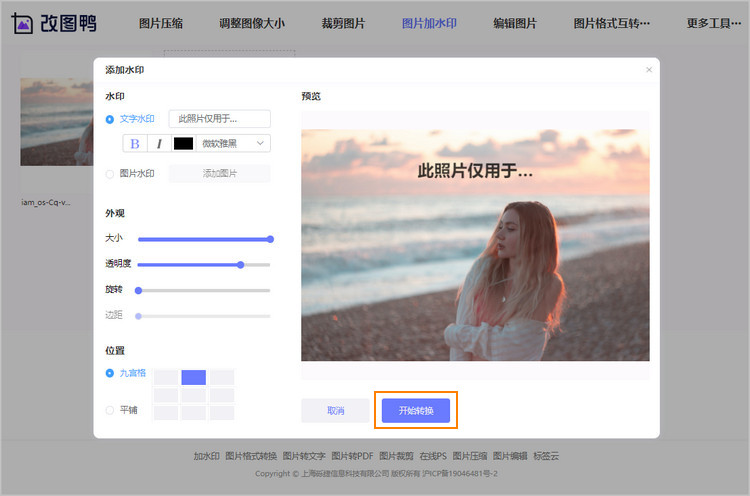
Task: Open the 图片压缩 menu item
Action: pyautogui.click(x=161, y=23)
